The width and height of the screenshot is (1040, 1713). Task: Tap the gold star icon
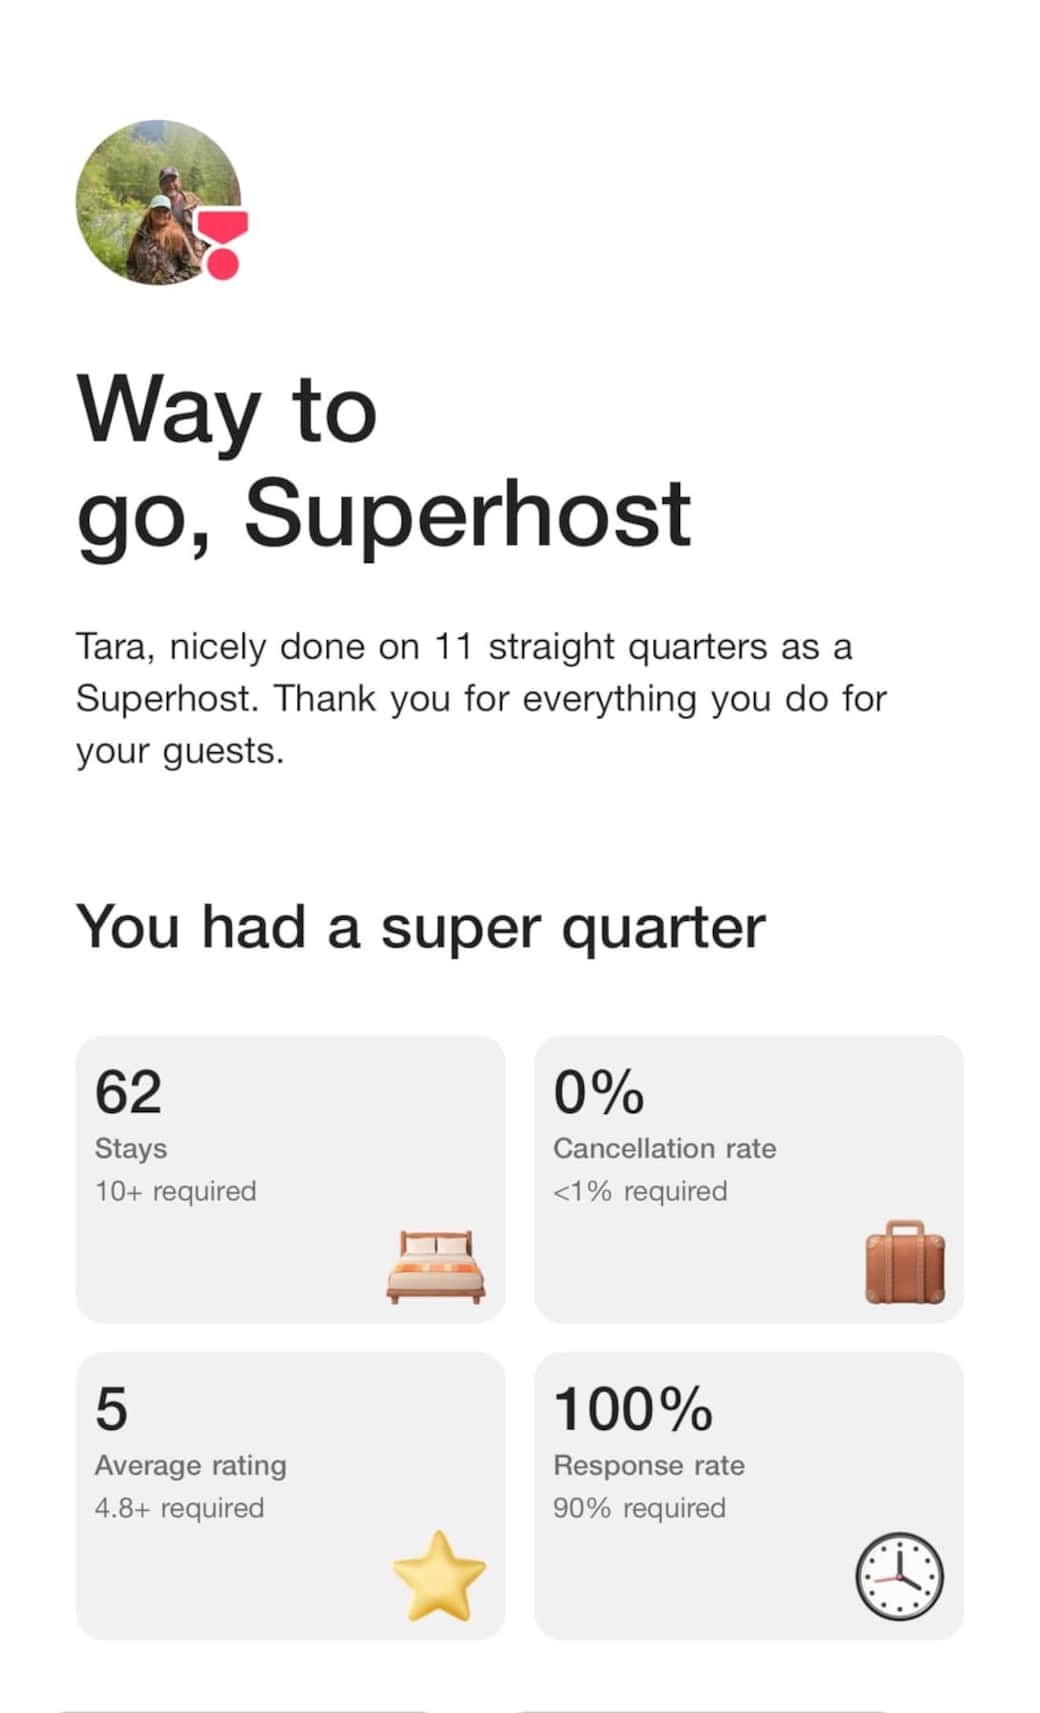pos(439,1576)
